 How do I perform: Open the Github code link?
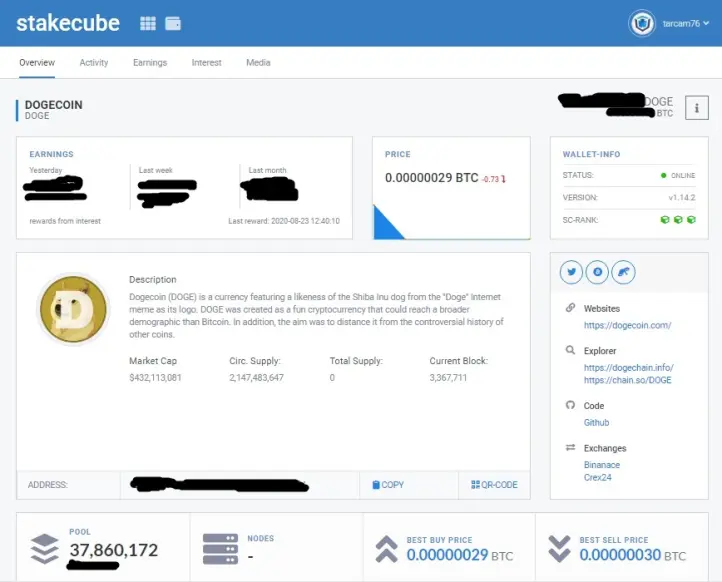click(596, 423)
